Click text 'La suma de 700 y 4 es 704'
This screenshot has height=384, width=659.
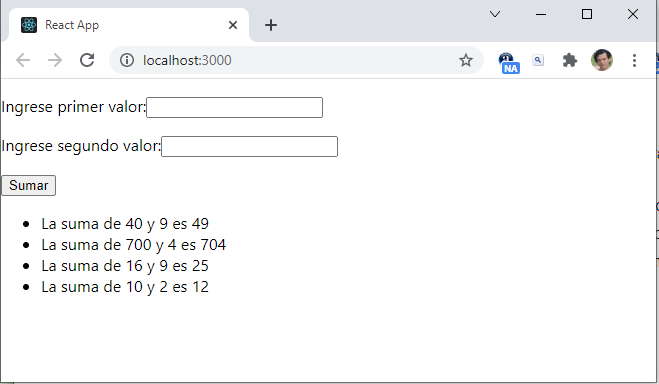(134, 245)
